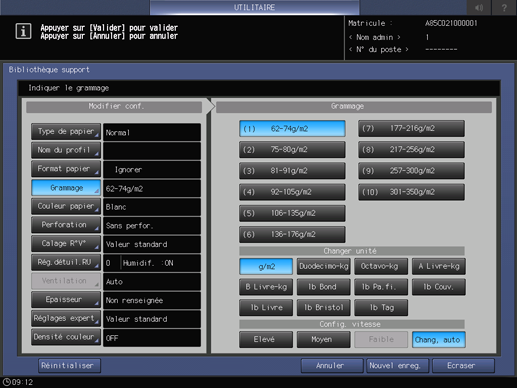Click the Nouvel enreg. button

(398, 366)
